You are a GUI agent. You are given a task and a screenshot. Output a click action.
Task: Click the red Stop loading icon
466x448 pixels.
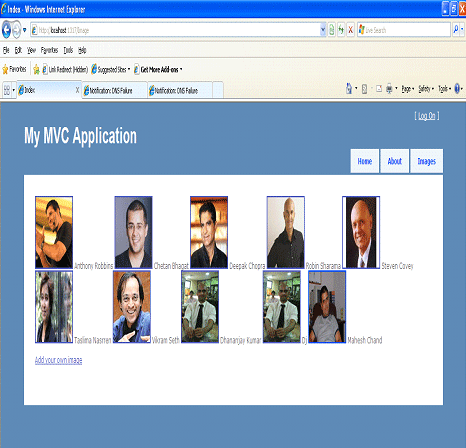coord(350,30)
